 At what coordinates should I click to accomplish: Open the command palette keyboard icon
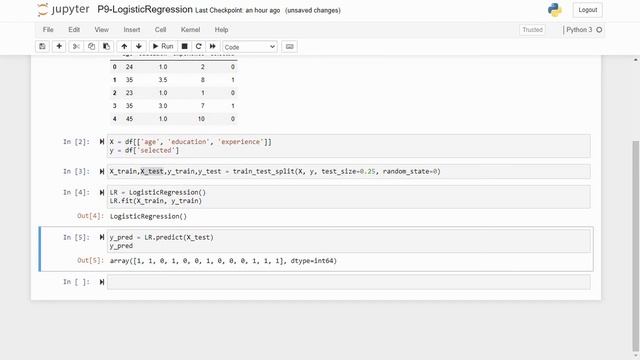coord(289,47)
